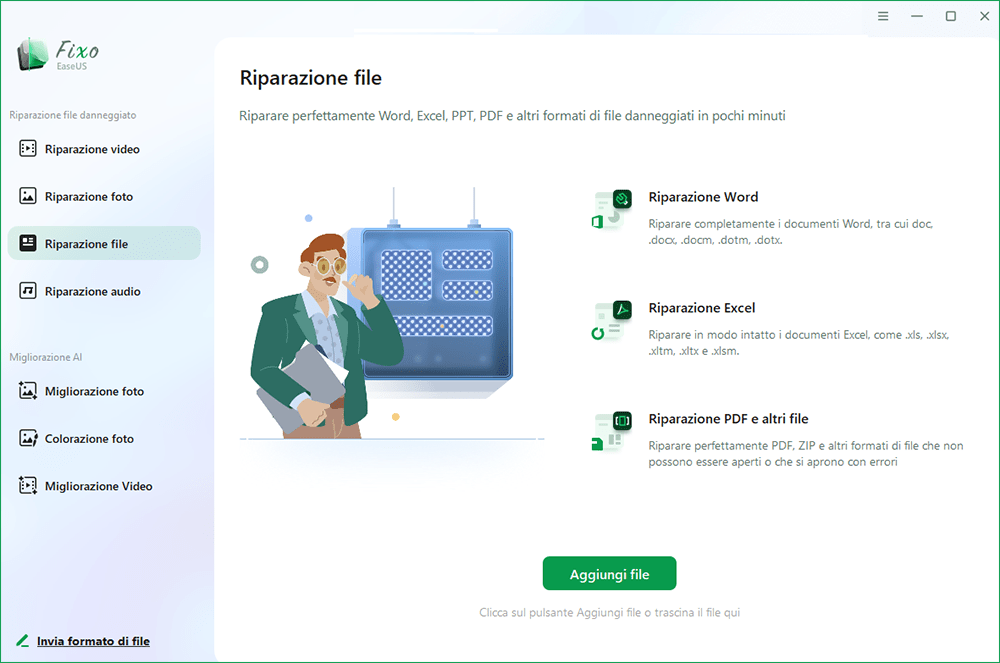Open Migliorazione Video tool
This screenshot has height=663, width=1000.
(x=104, y=485)
